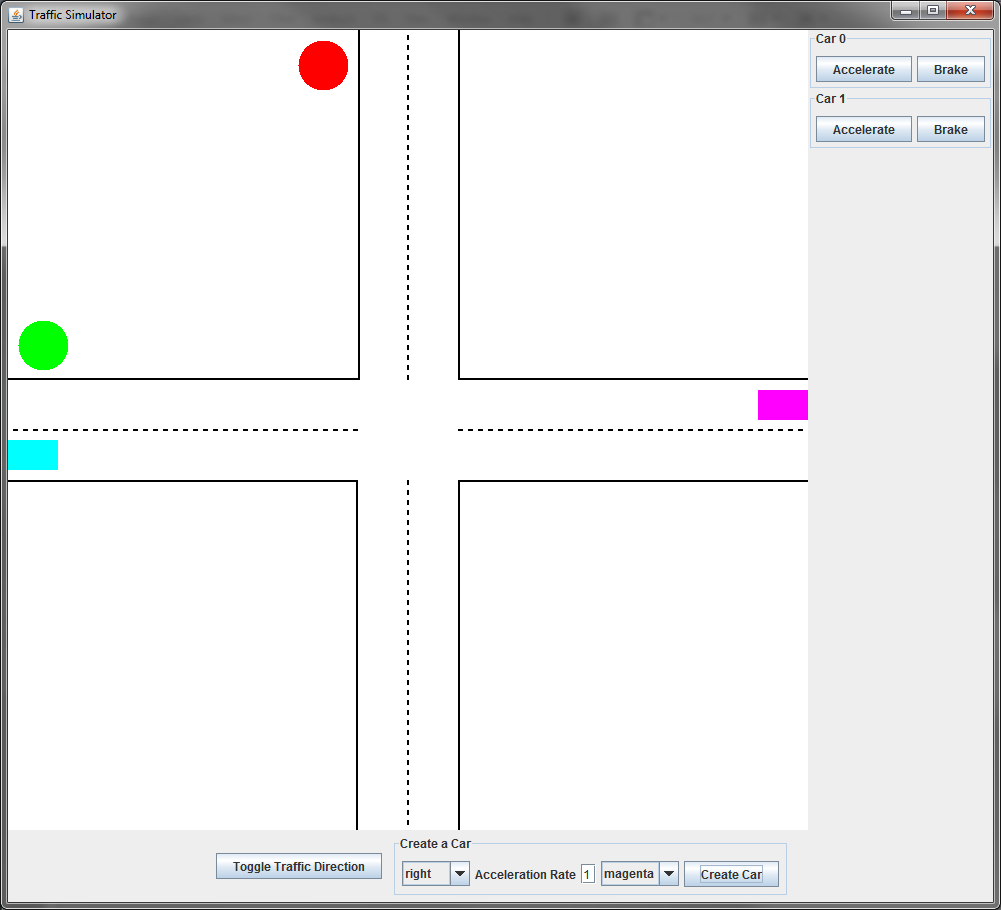Image resolution: width=1001 pixels, height=910 pixels.
Task: Click the Traffic Simulator window title text
Action: click(72, 15)
